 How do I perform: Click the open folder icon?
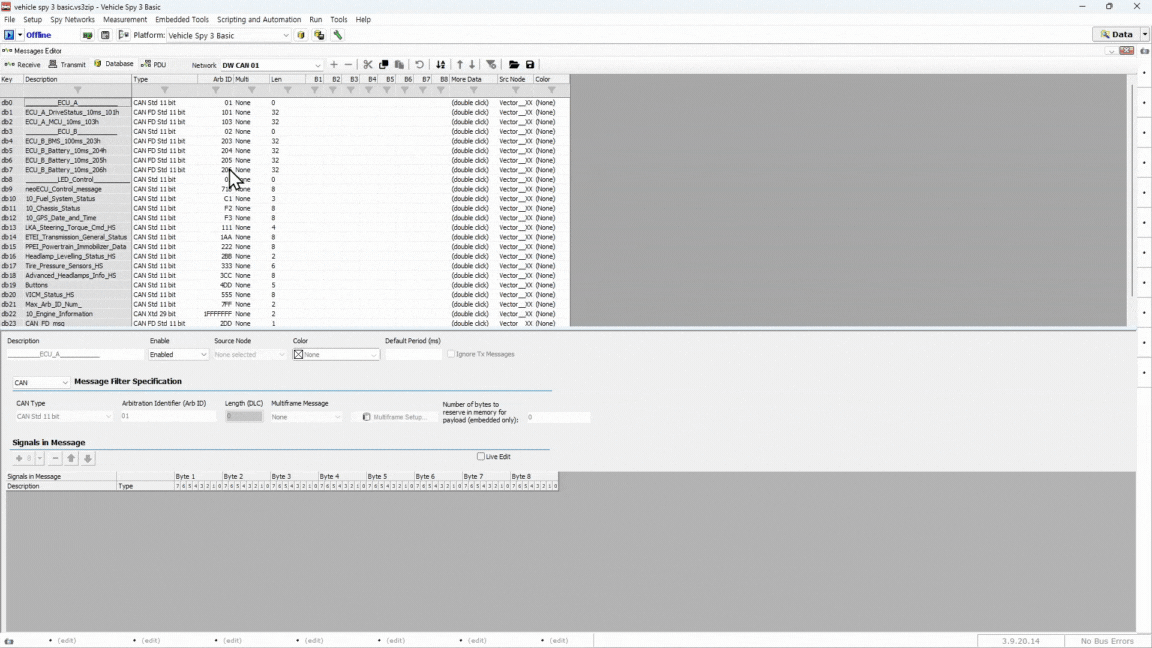514,65
